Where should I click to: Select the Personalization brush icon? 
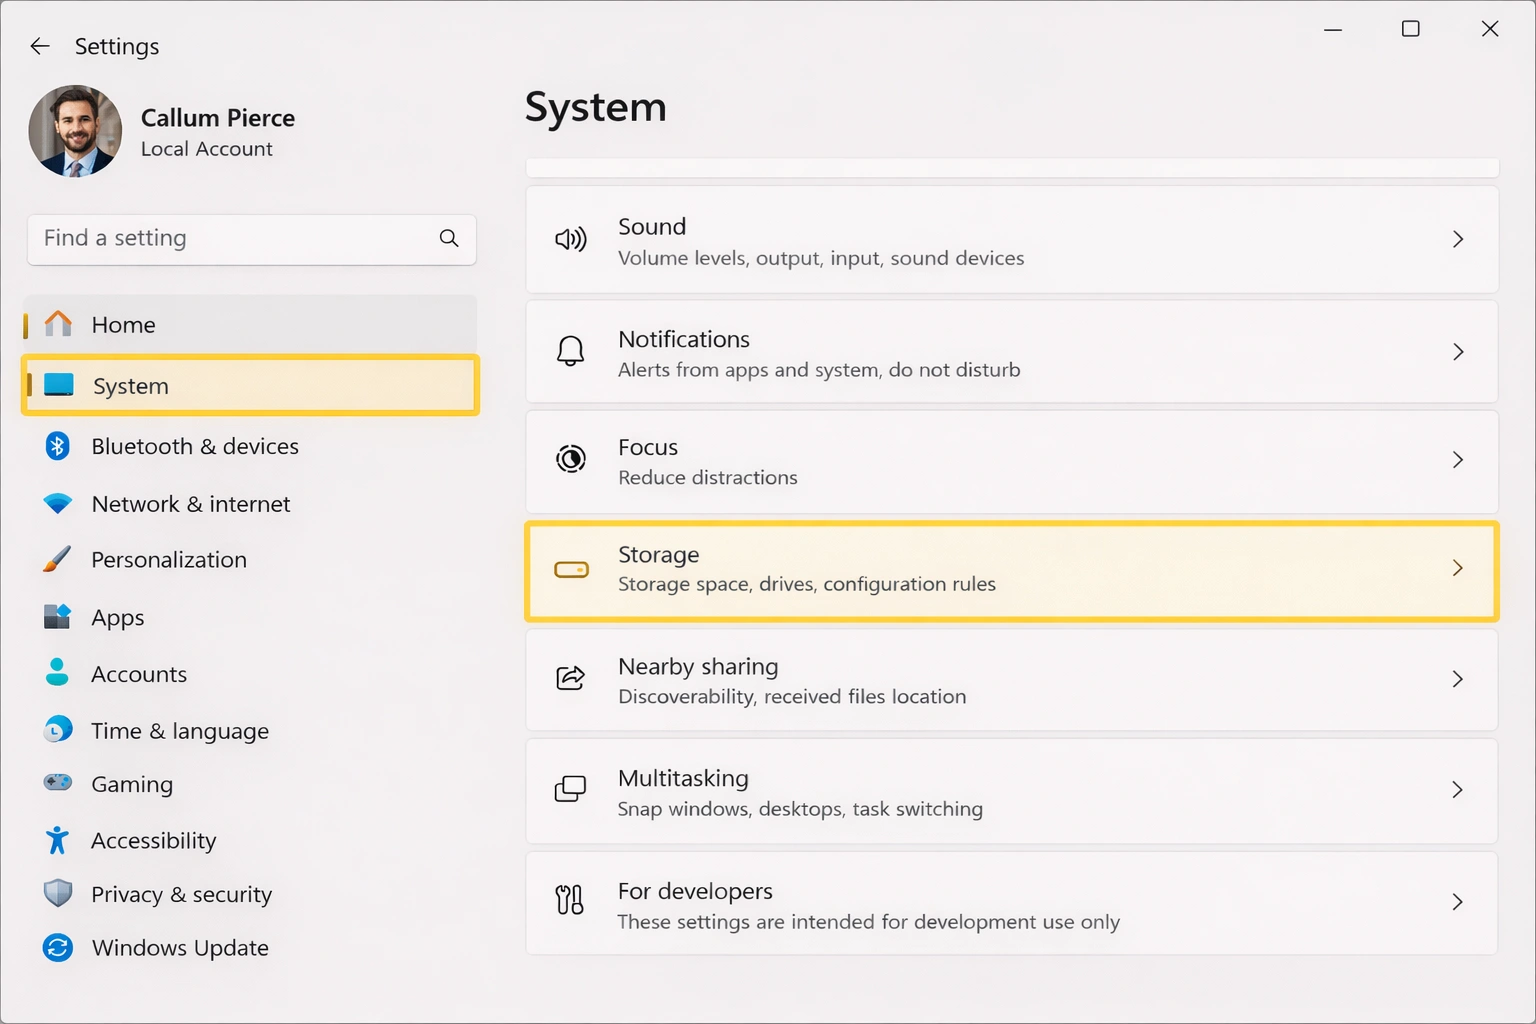coord(57,559)
